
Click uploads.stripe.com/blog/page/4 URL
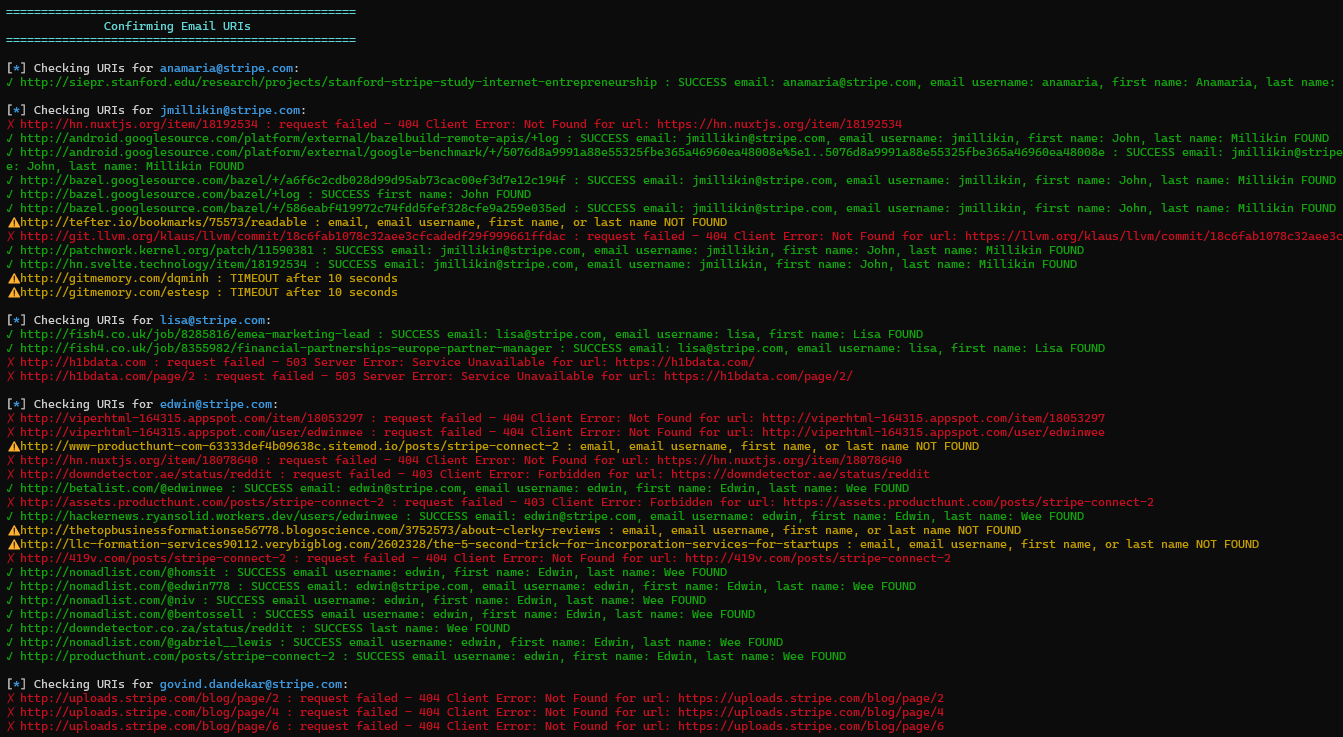149,712
